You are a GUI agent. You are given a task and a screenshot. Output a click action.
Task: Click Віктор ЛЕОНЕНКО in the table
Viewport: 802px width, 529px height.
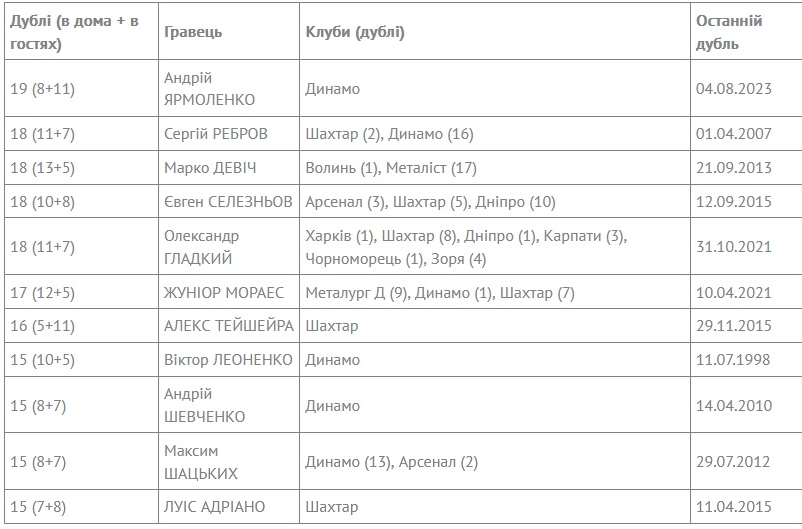(228, 360)
